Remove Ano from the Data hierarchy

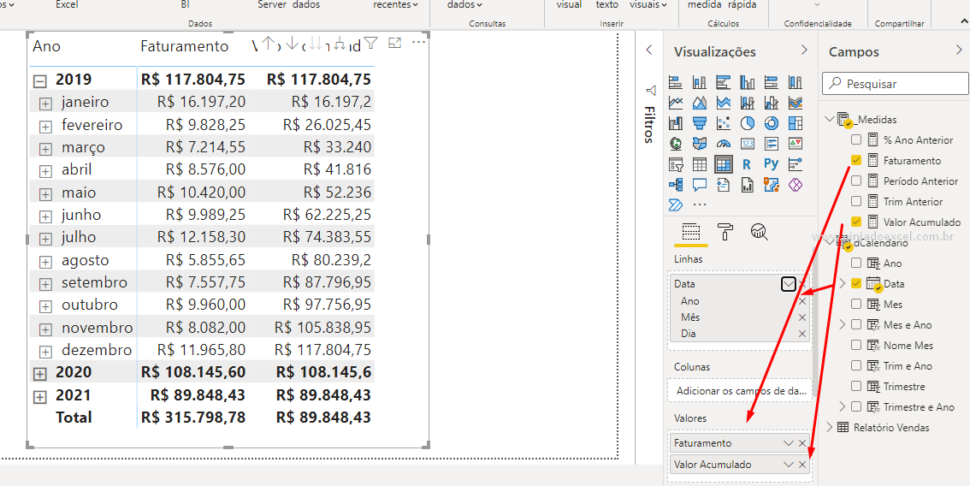802,301
